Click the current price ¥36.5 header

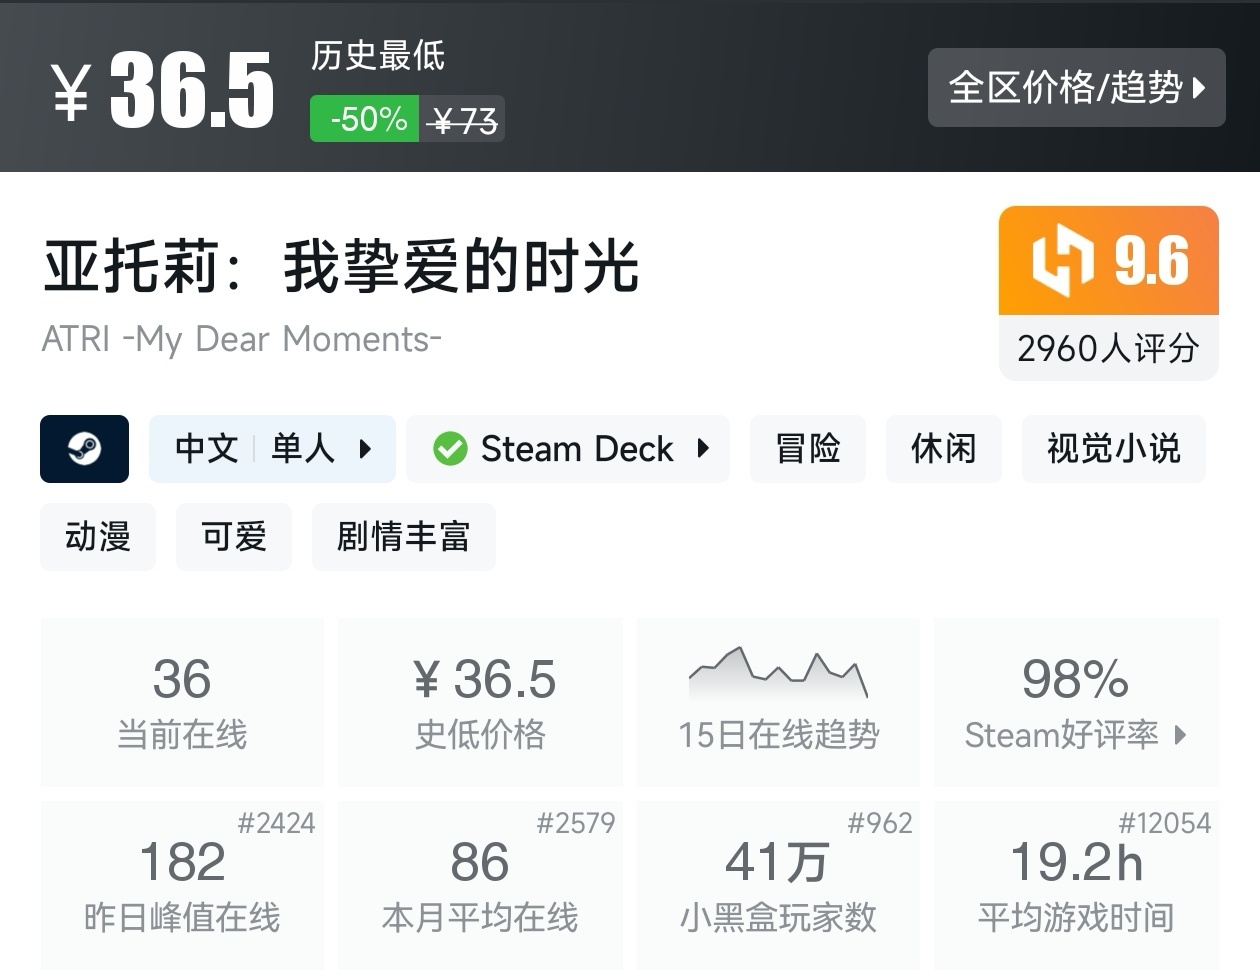(162, 90)
